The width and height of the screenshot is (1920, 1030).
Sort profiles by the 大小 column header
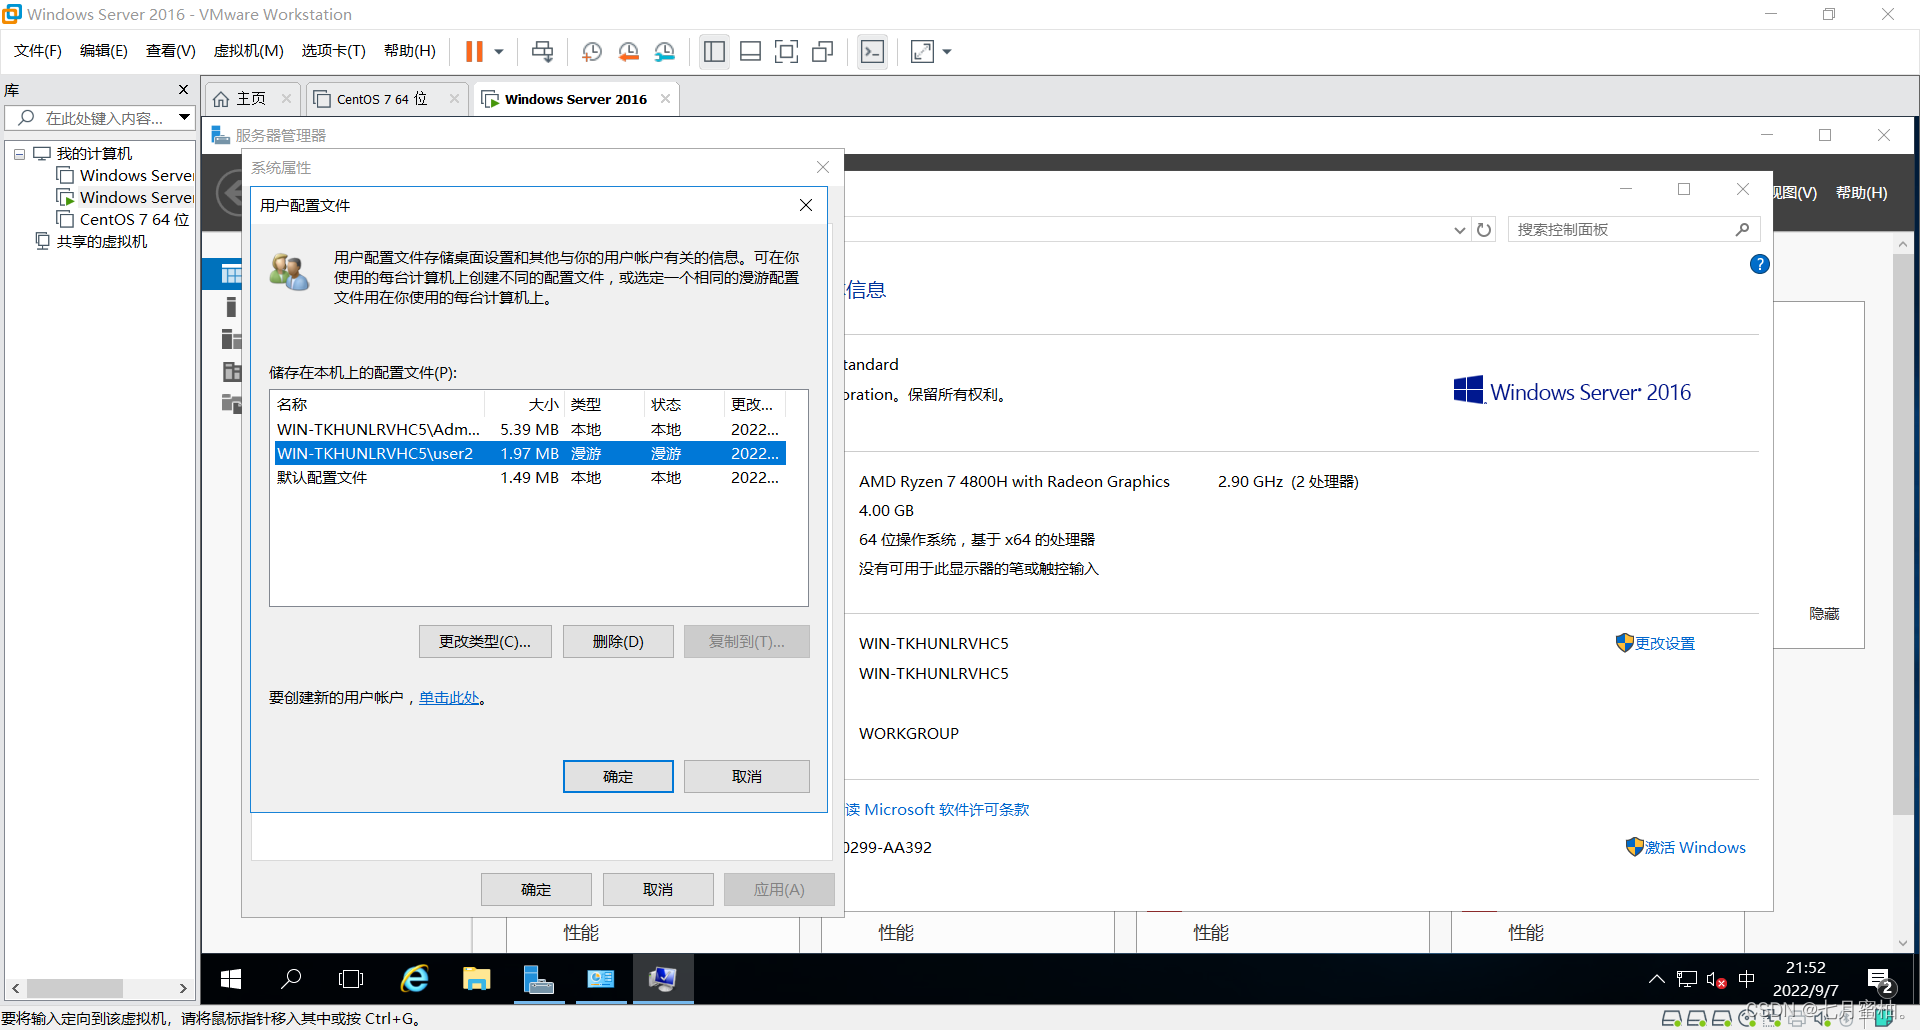pyautogui.click(x=524, y=405)
